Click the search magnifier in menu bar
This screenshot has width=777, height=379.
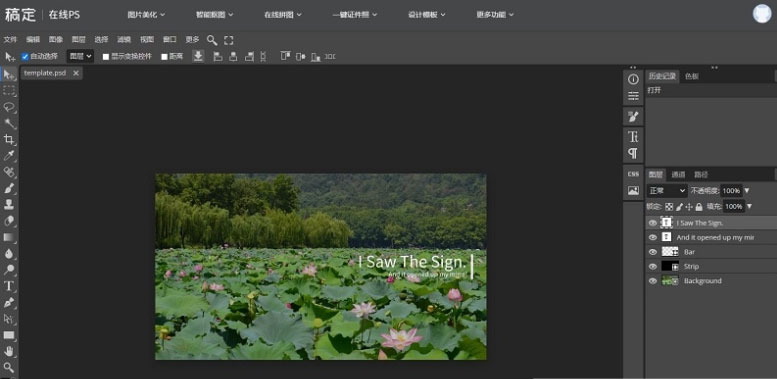tap(212, 40)
